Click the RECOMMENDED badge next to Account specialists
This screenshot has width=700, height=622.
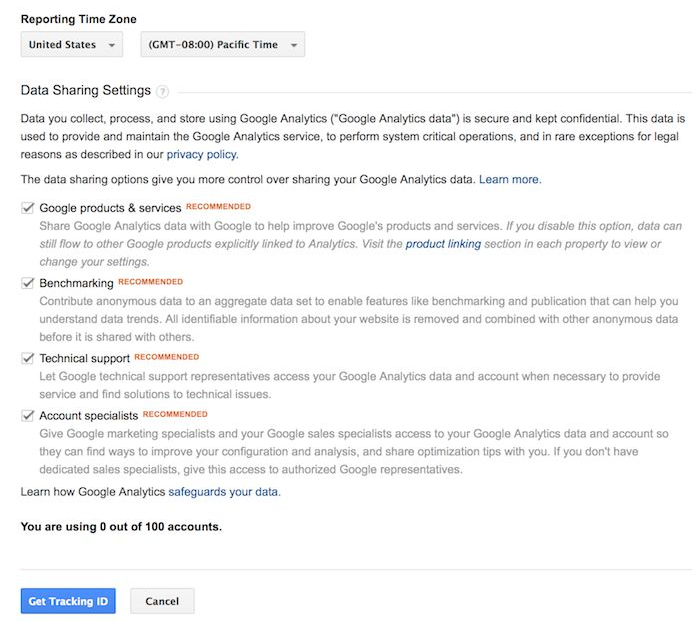175,414
